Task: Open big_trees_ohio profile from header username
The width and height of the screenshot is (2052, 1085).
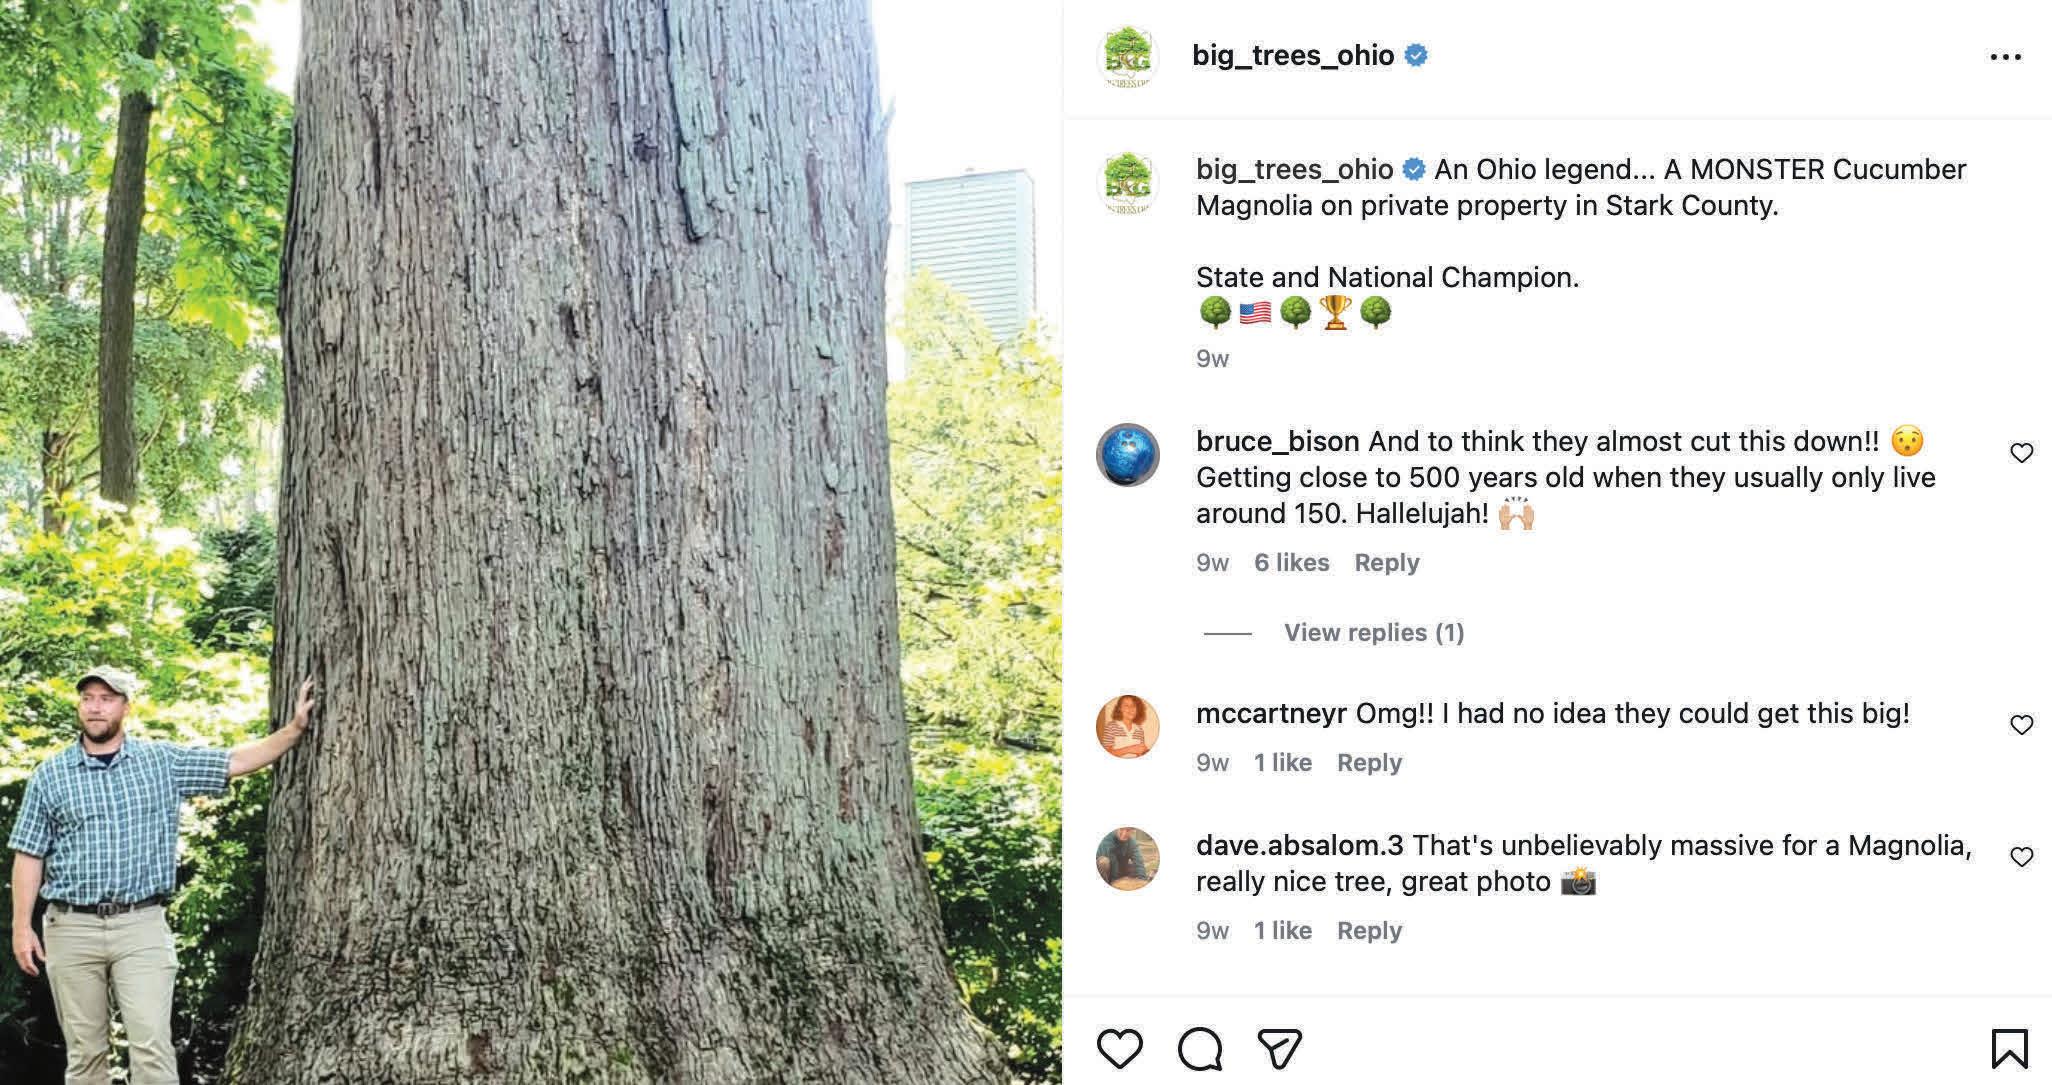Action: pos(1293,55)
